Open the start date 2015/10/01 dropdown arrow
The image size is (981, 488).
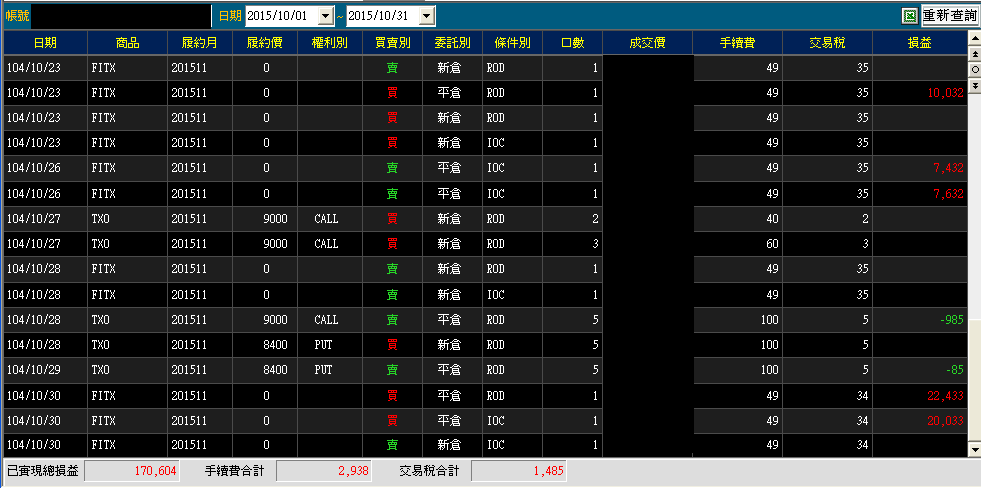click(326, 16)
